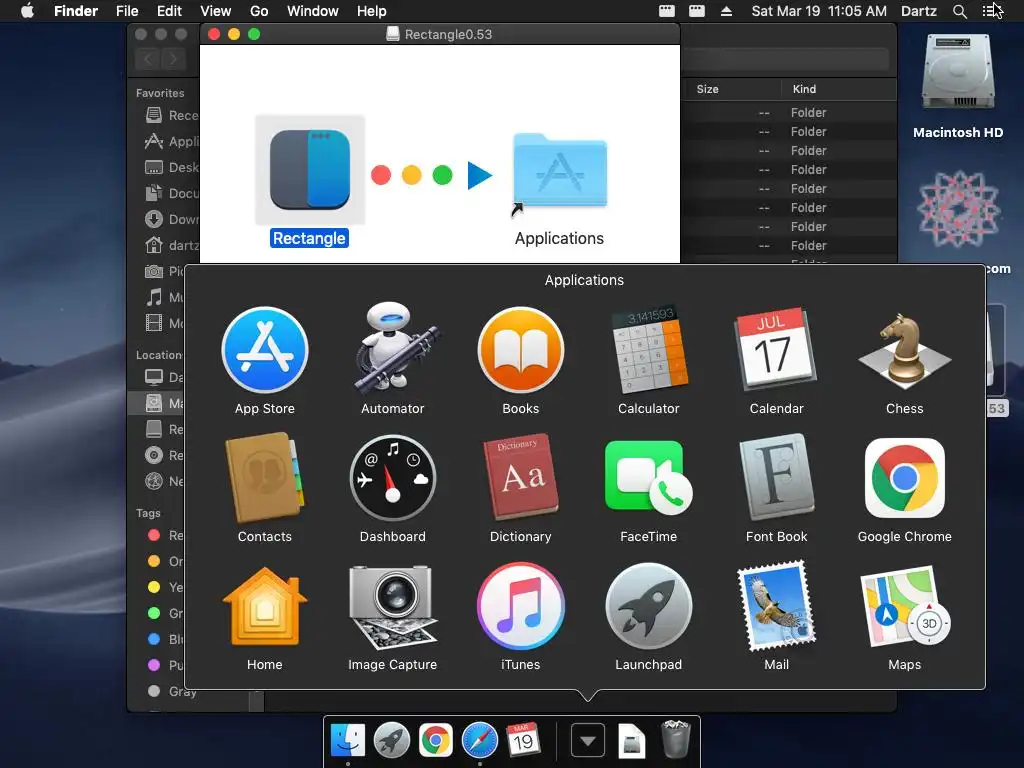
Task: Open the Dashboard app icon
Action: (x=392, y=477)
